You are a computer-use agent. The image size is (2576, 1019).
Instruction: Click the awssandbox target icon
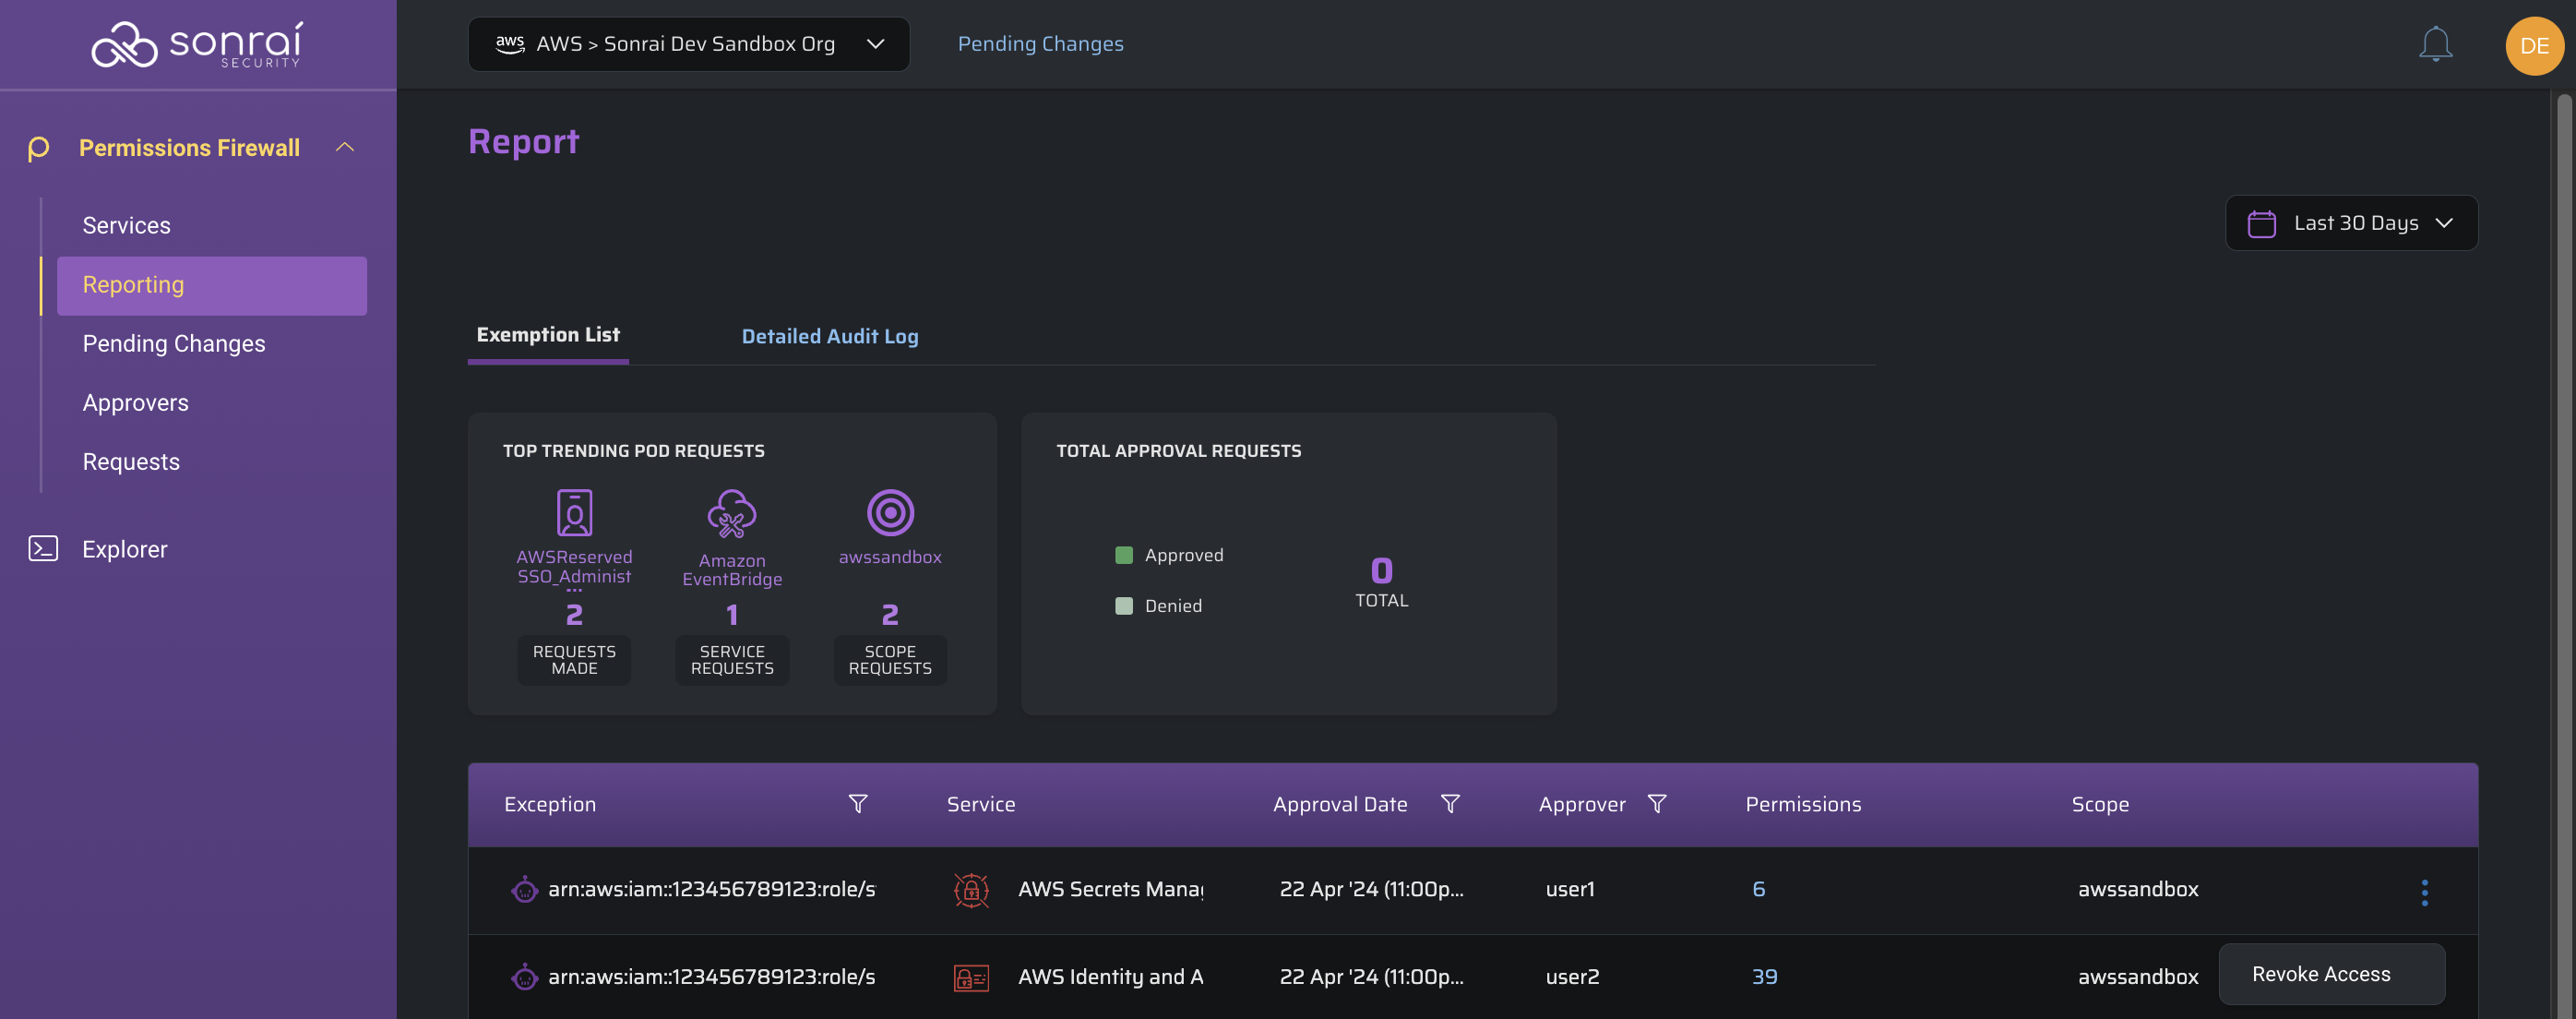[x=890, y=513]
